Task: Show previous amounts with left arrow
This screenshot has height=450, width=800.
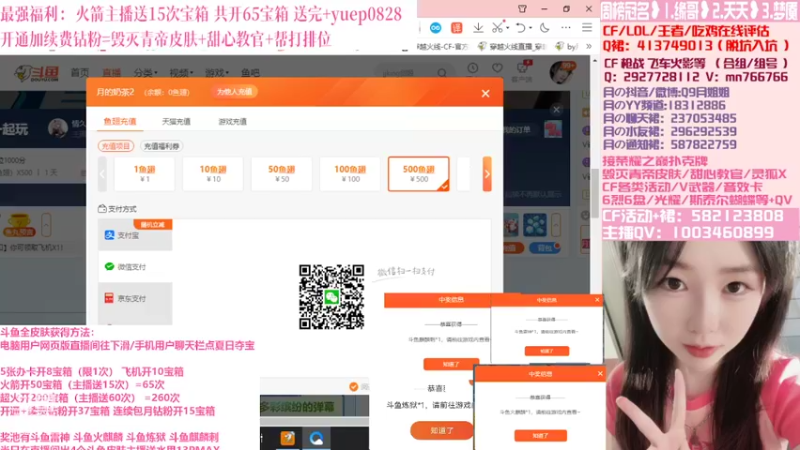Action: pos(102,174)
